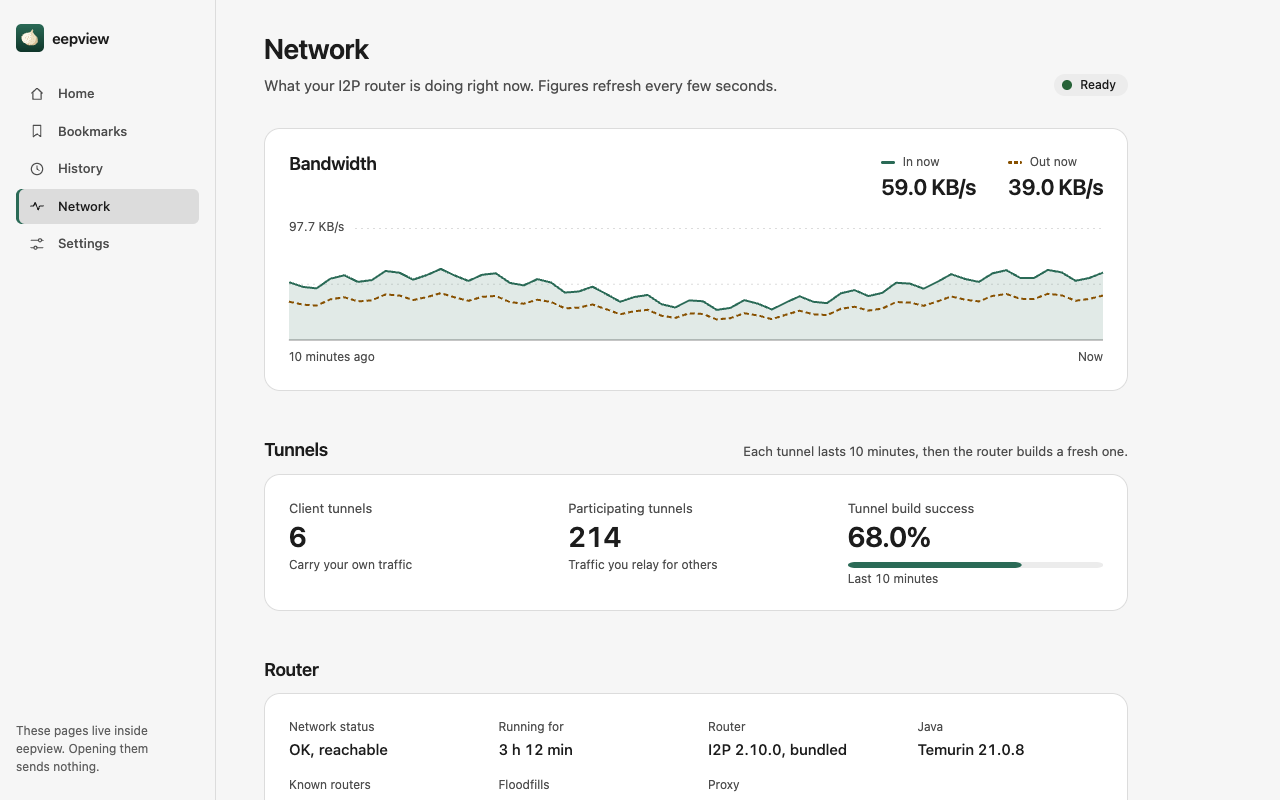Image resolution: width=1280 pixels, height=800 pixels.
Task: Click the 'Proxy' label in Router card
Action: pyautogui.click(x=724, y=785)
